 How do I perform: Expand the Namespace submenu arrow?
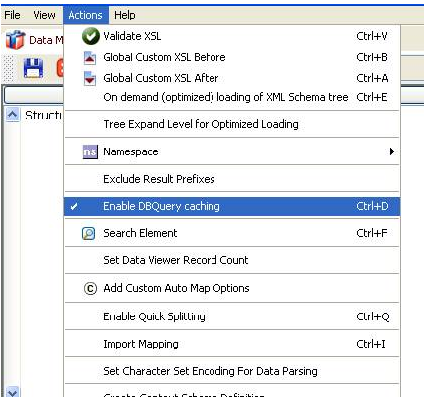(392, 152)
